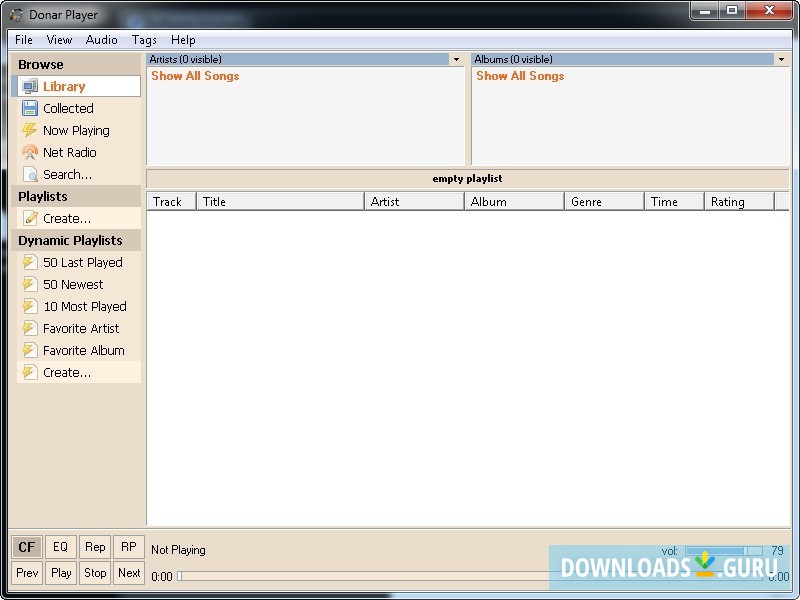Click the Donar Player title bar icon

16,15
